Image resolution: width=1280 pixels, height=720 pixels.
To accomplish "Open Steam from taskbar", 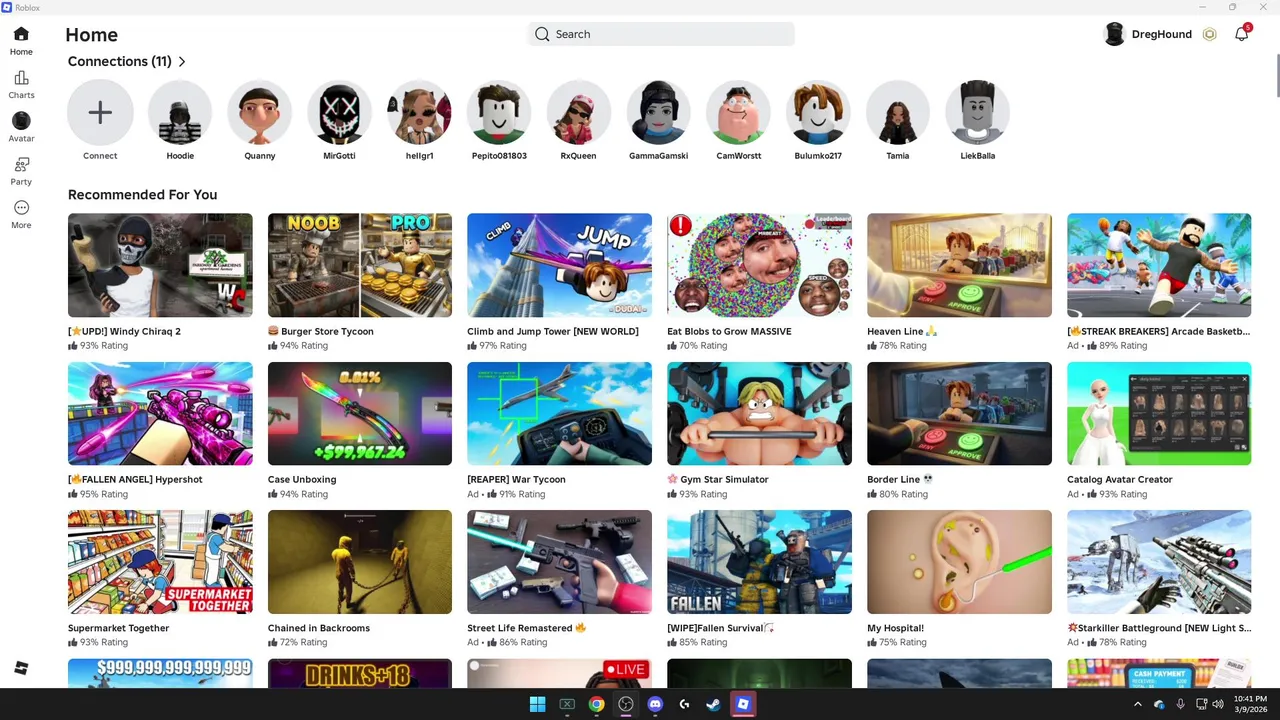I will pos(713,704).
